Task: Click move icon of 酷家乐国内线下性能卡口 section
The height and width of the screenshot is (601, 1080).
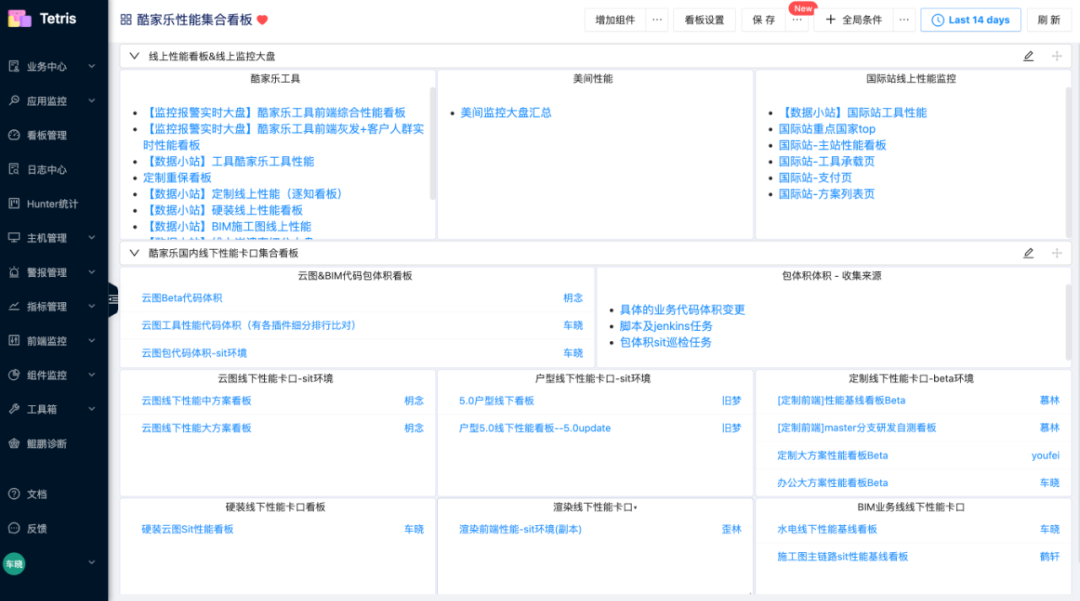Action: coord(1057,253)
